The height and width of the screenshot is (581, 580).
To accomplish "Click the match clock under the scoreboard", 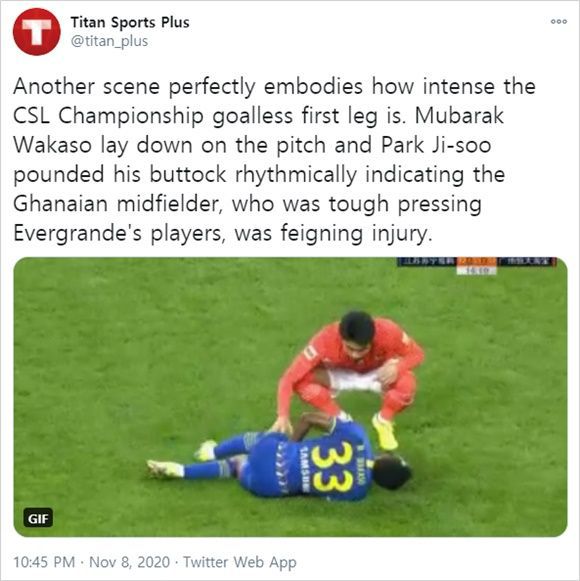I will pos(476,271).
